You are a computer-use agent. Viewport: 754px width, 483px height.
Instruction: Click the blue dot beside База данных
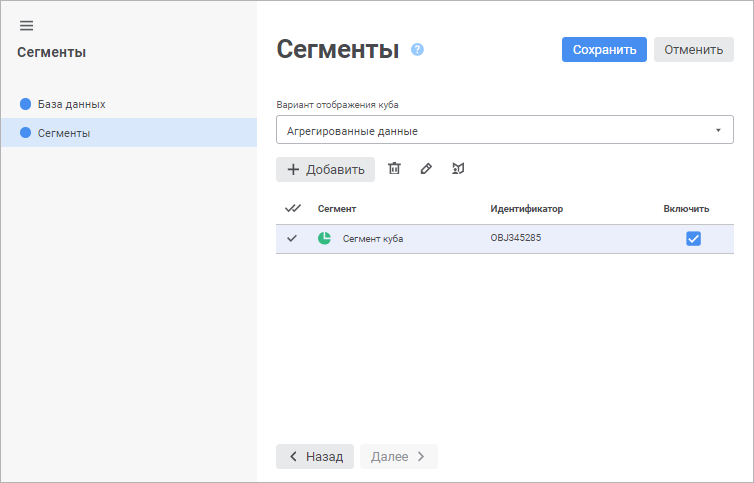[x=26, y=104]
